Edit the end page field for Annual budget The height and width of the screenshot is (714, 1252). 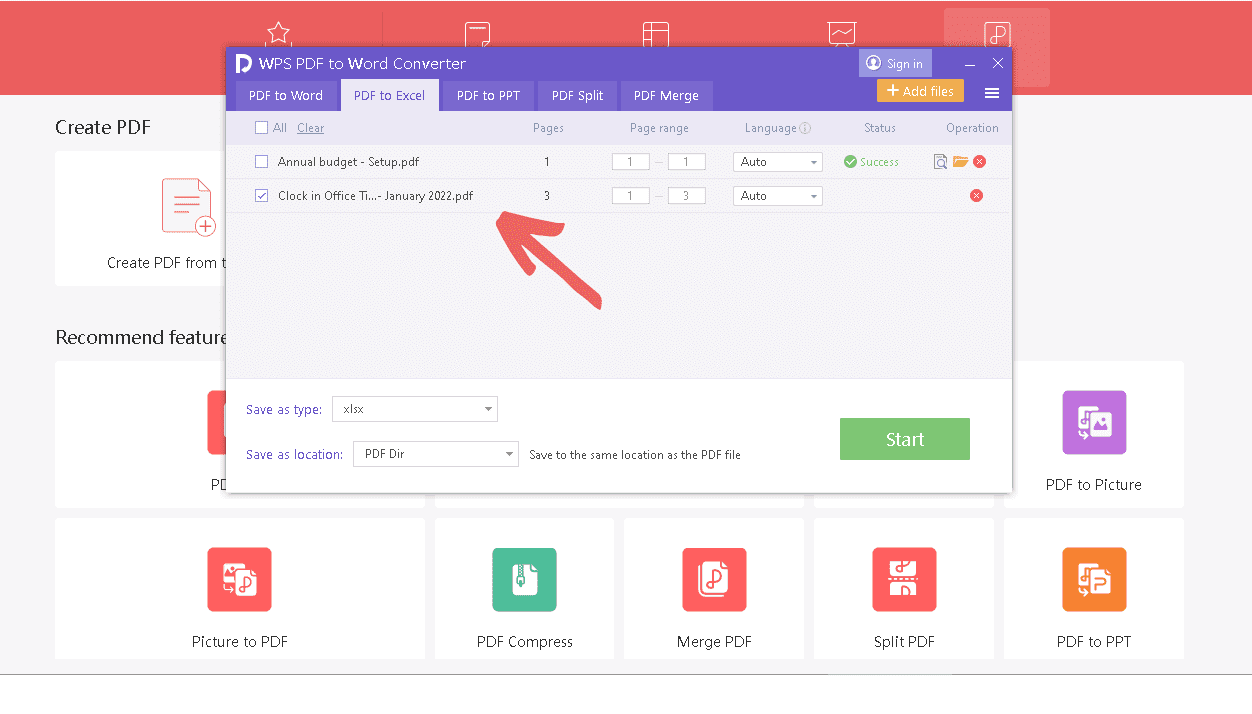click(x=687, y=162)
